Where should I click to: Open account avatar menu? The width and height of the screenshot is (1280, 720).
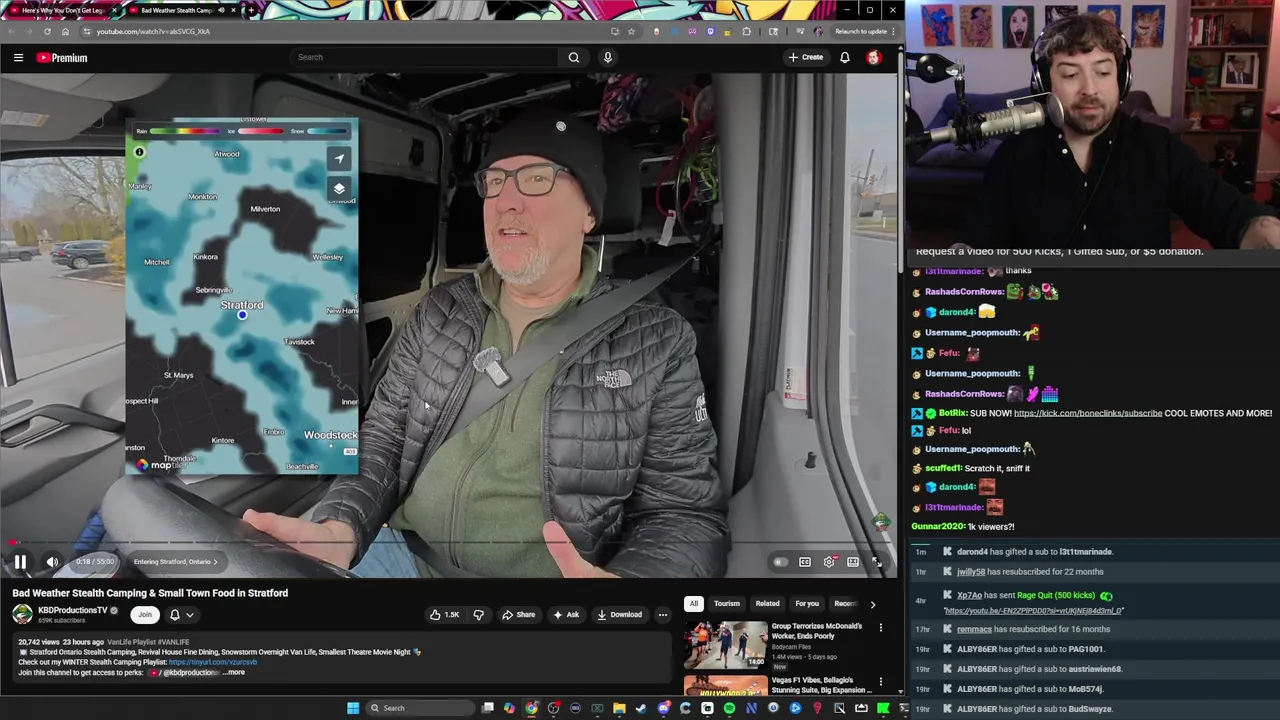[874, 57]
